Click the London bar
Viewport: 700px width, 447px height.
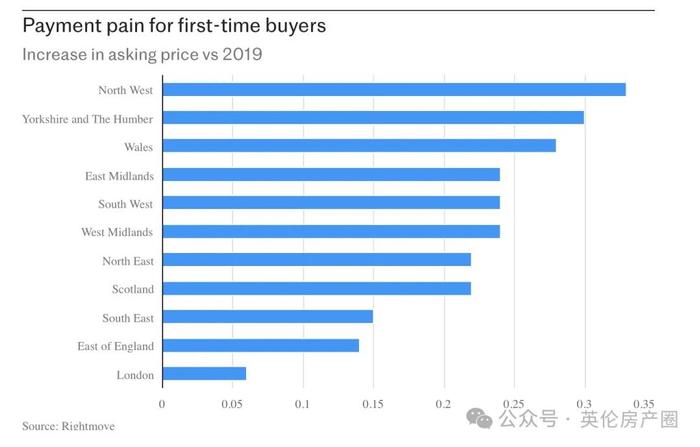(204, 373)
